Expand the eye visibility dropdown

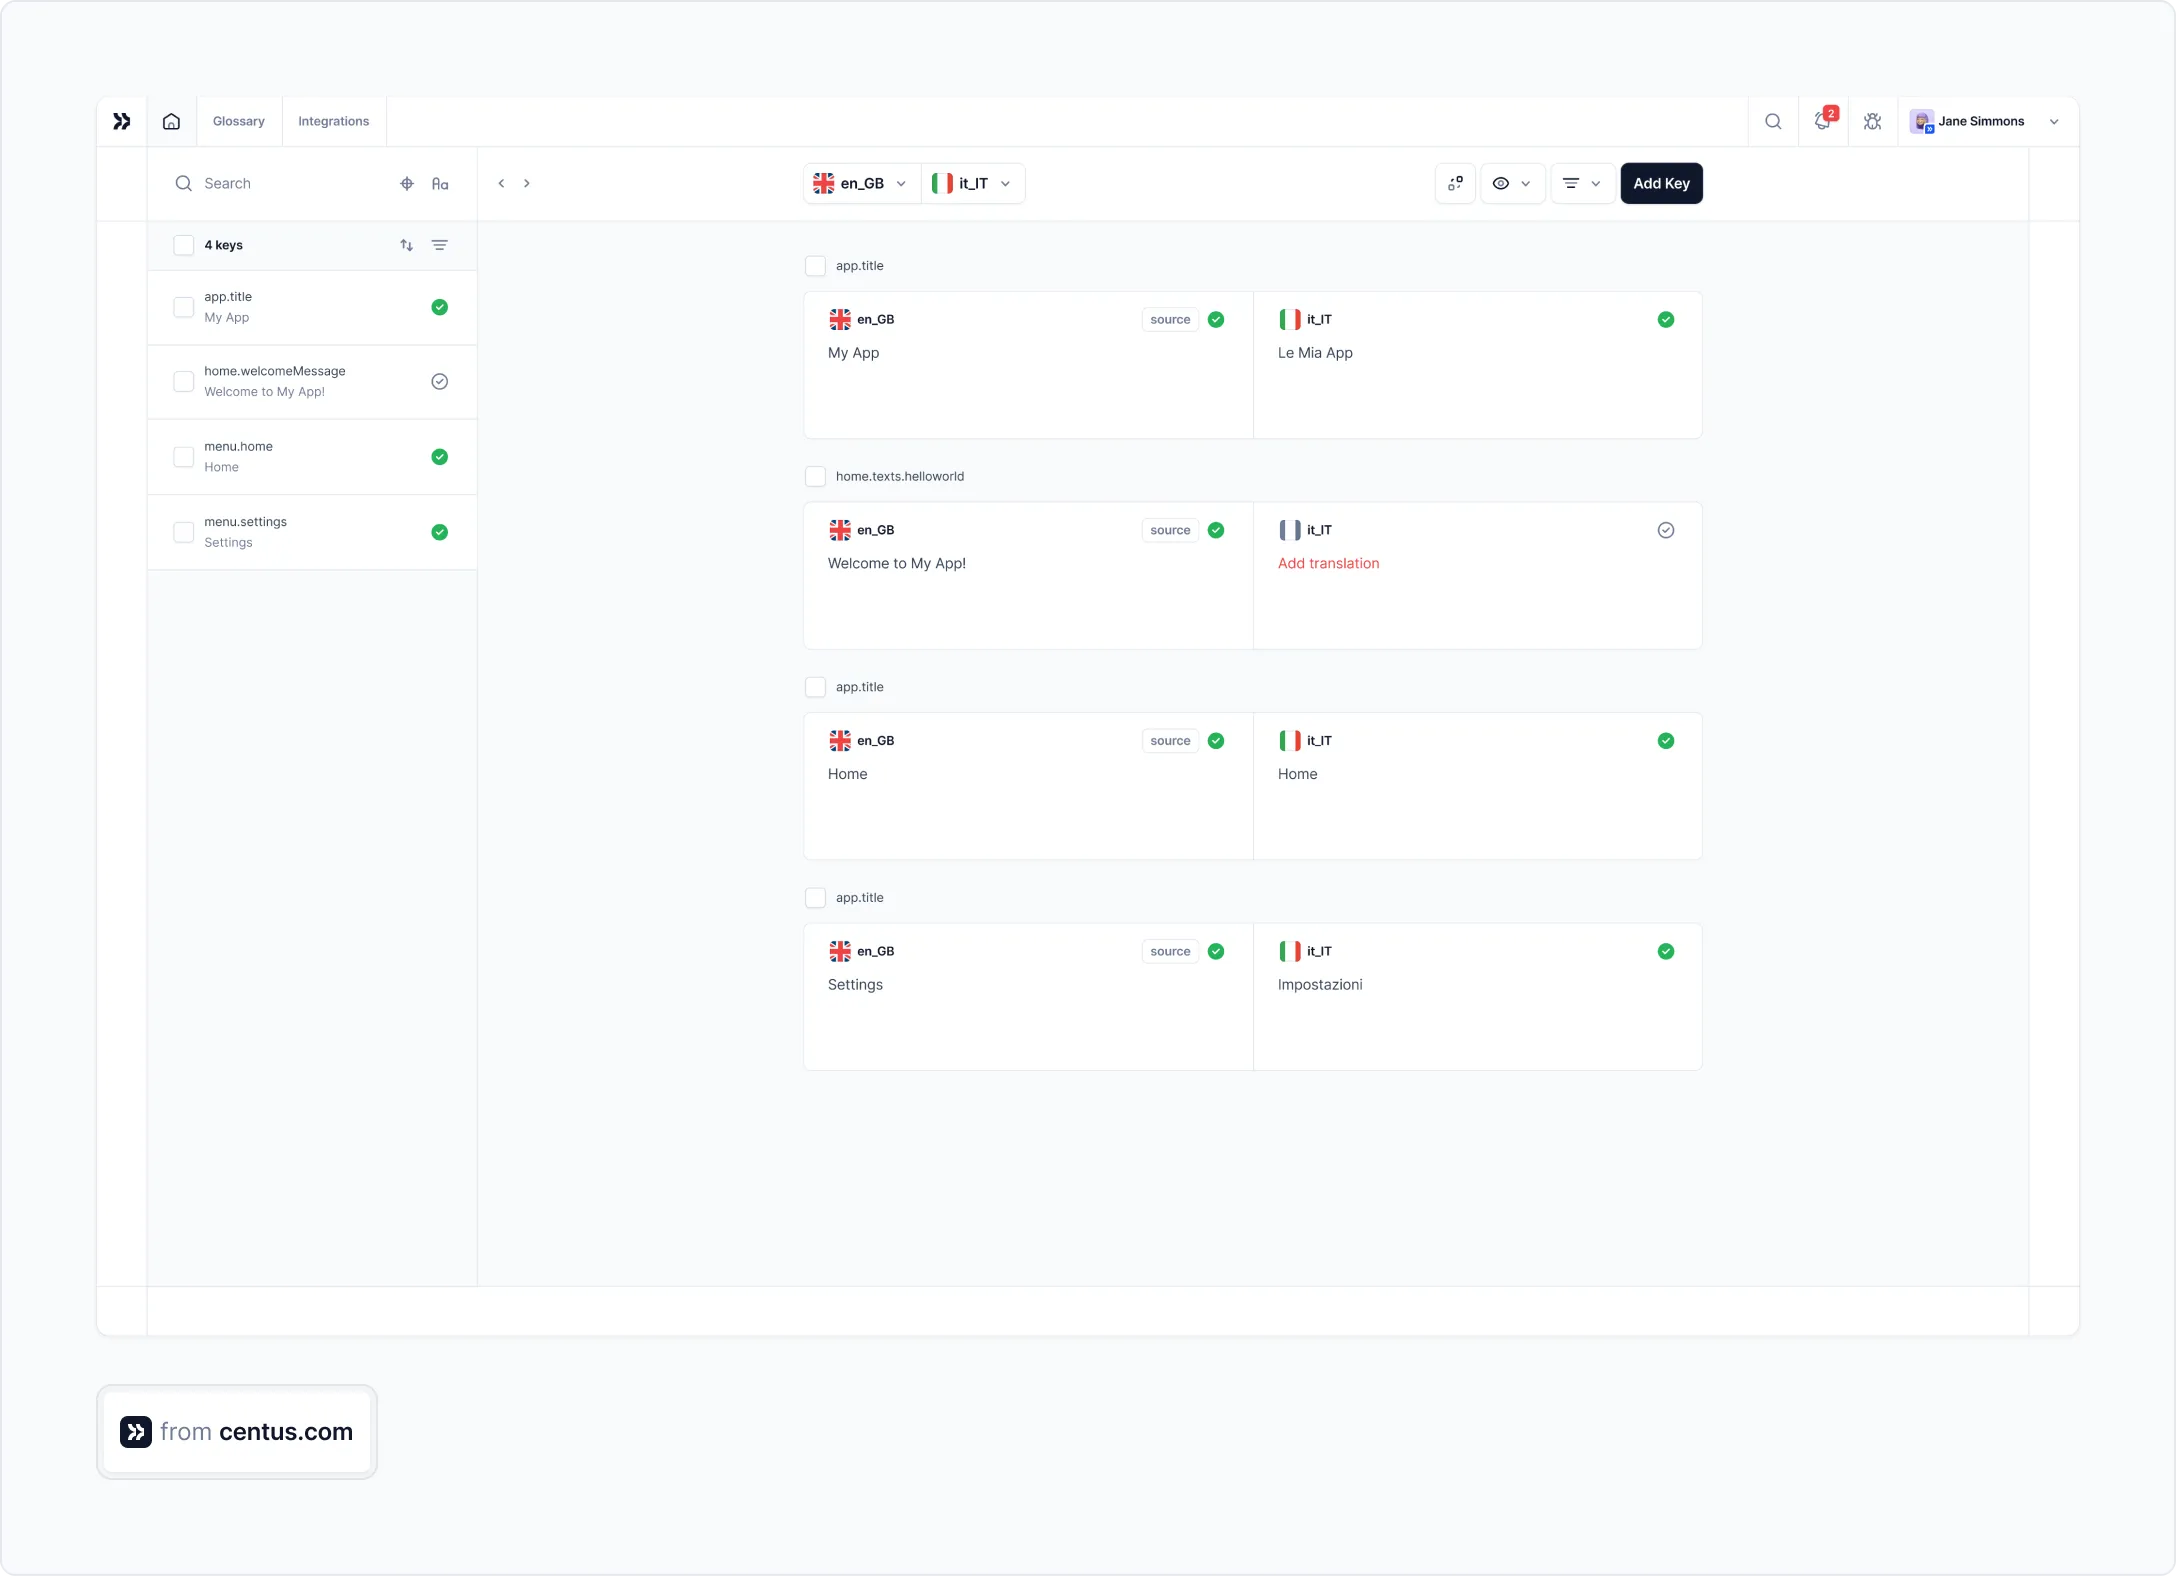click(x=1512, y=184)
